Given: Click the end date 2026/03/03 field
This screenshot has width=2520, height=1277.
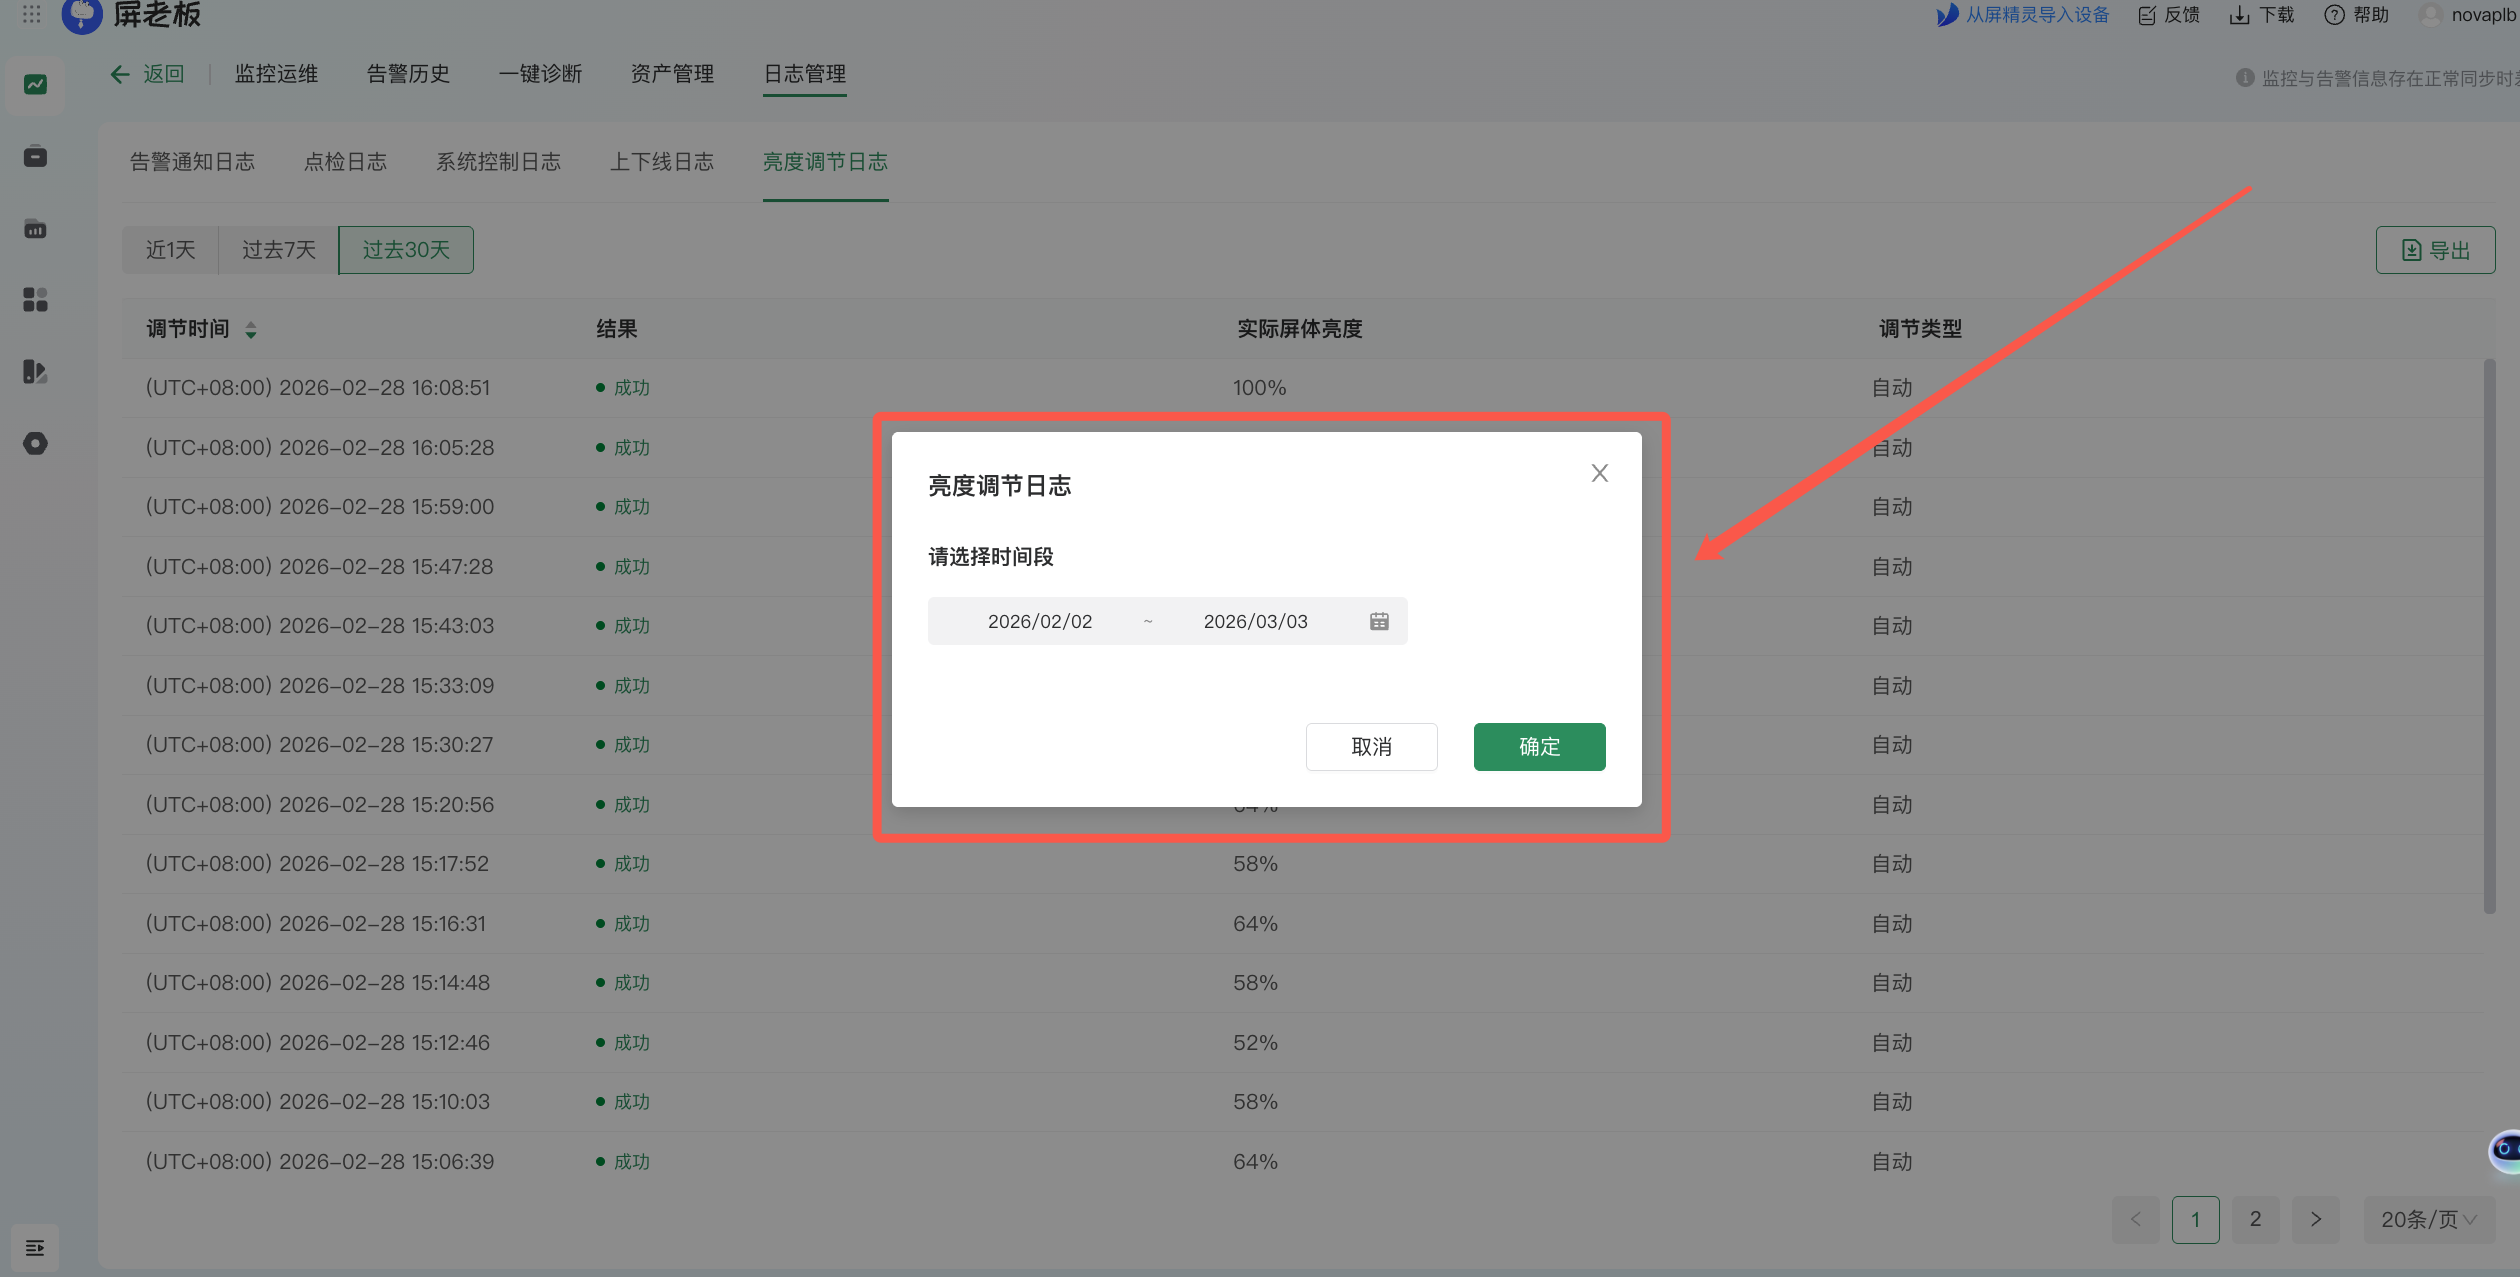Looking at the screenshot, I should point(1255,621).
